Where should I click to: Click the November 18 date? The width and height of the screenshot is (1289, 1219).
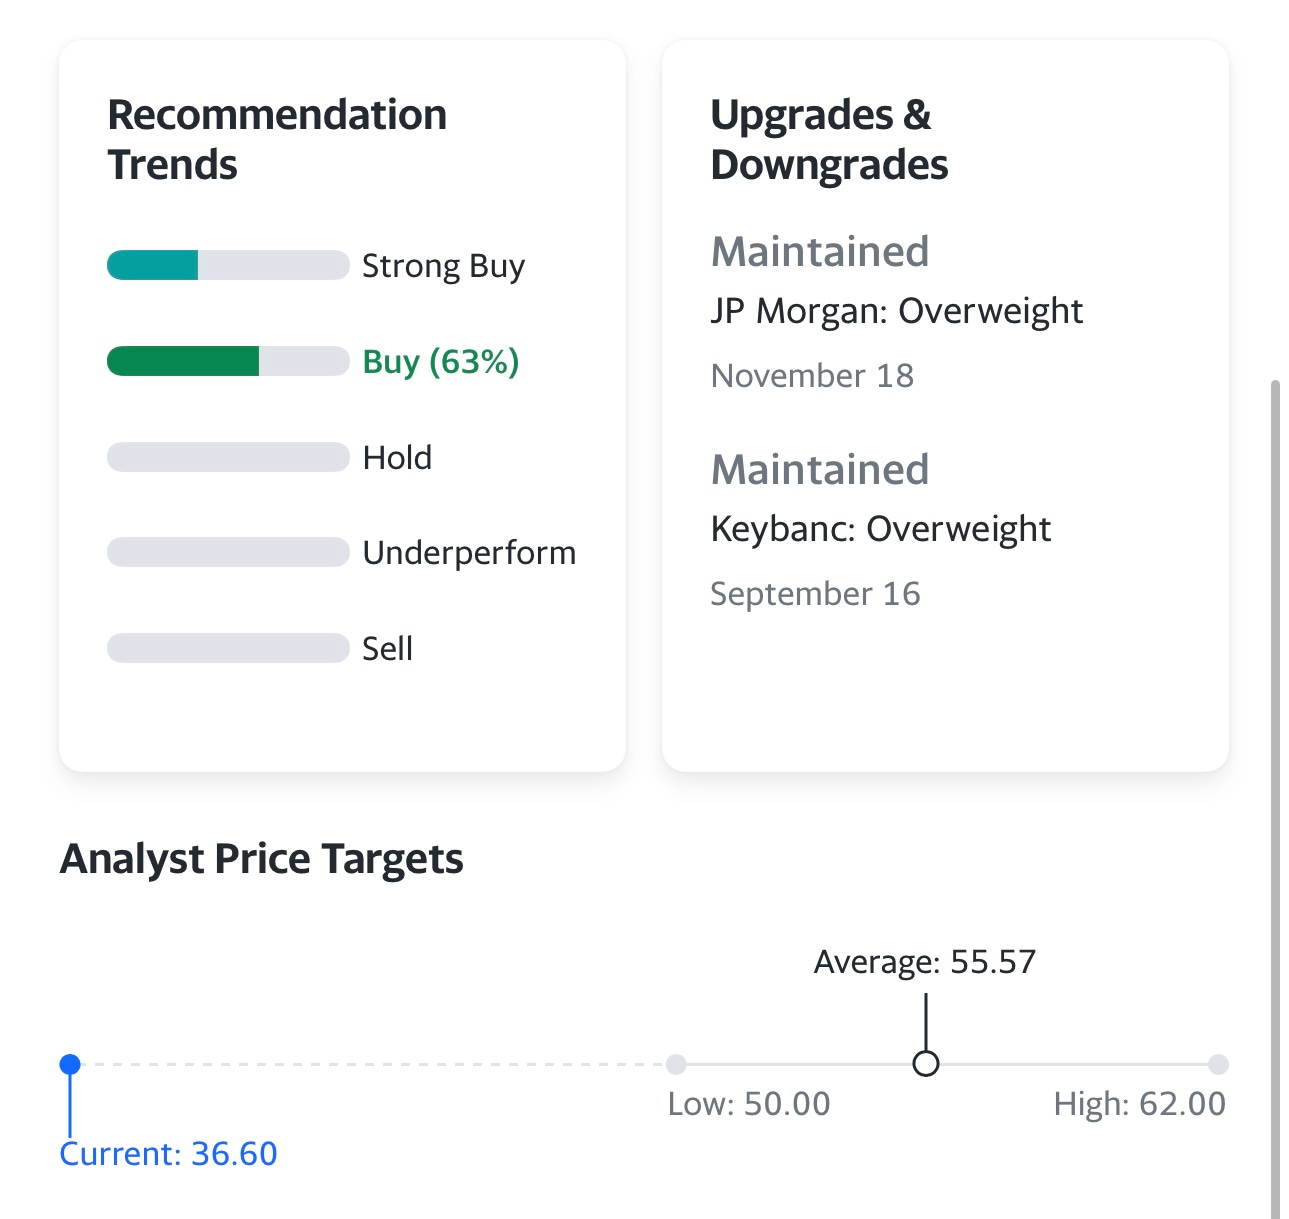[x=812, y=376]
